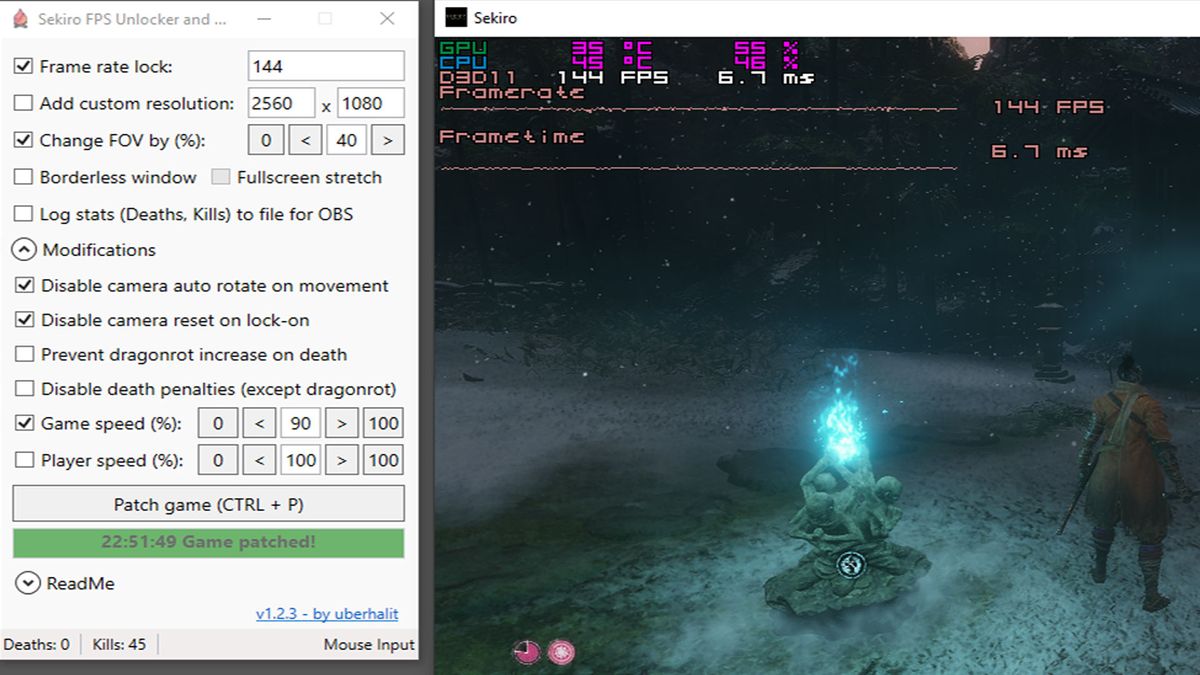Enable Prevent dragonrot increase on death
The width and height of the screenshot is (1200, 675).
25,354
